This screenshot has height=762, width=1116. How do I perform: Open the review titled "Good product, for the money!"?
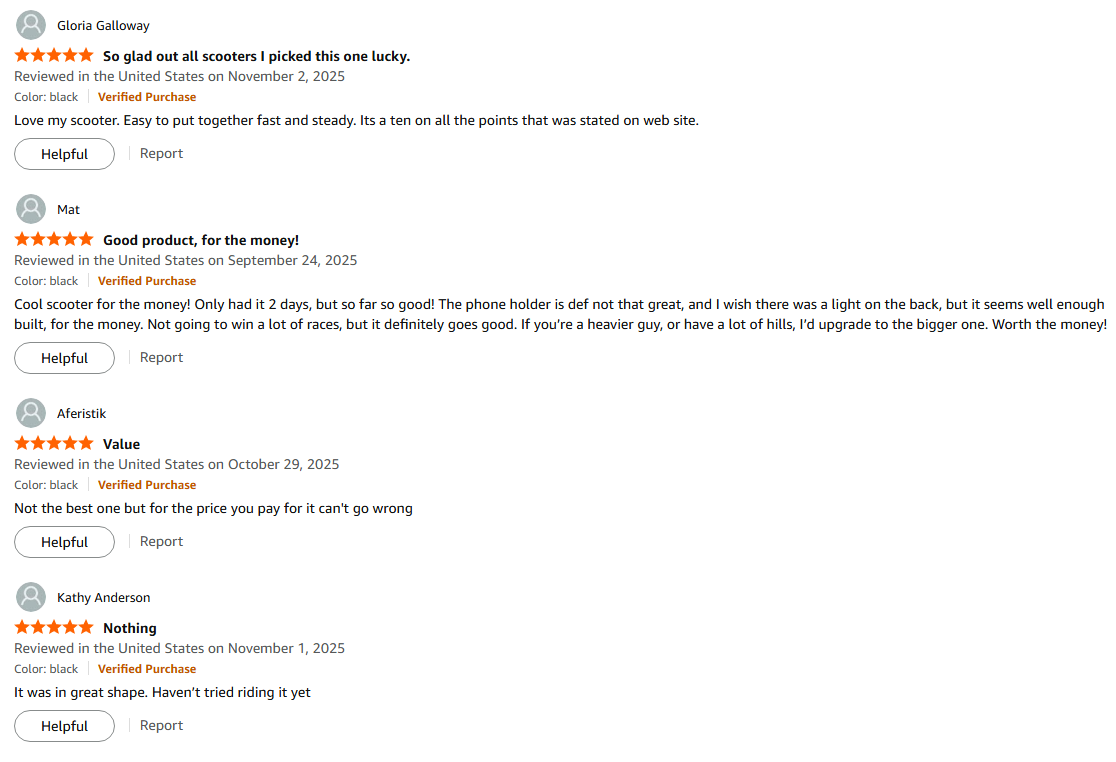pyautogui.click(x=201, y=240)
